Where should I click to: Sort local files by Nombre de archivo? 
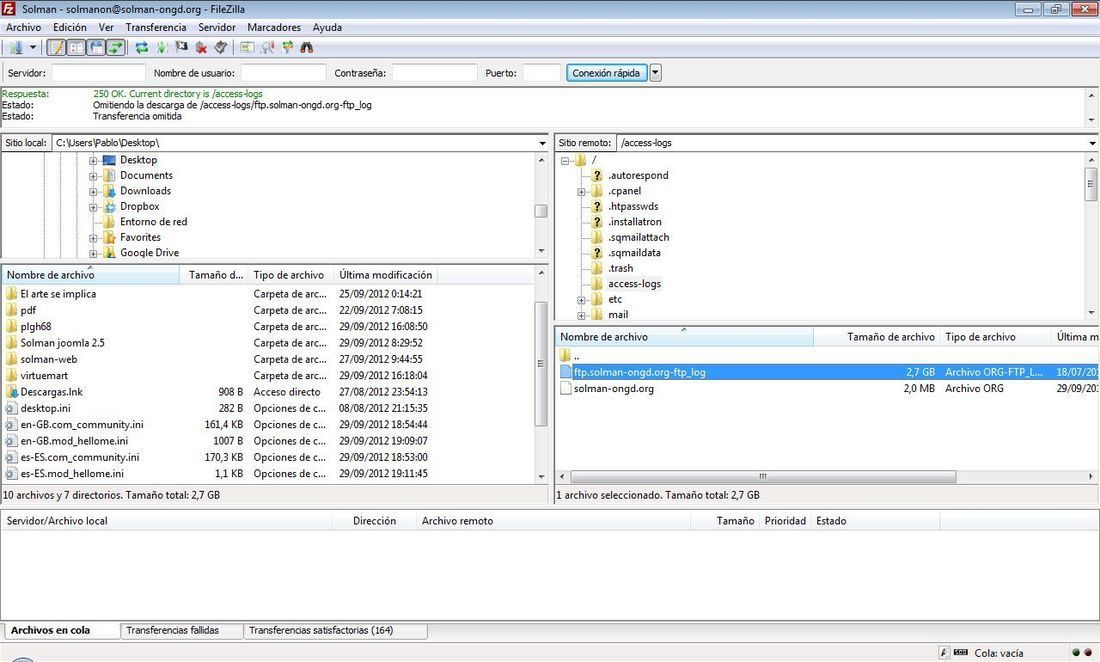[90, 275]
